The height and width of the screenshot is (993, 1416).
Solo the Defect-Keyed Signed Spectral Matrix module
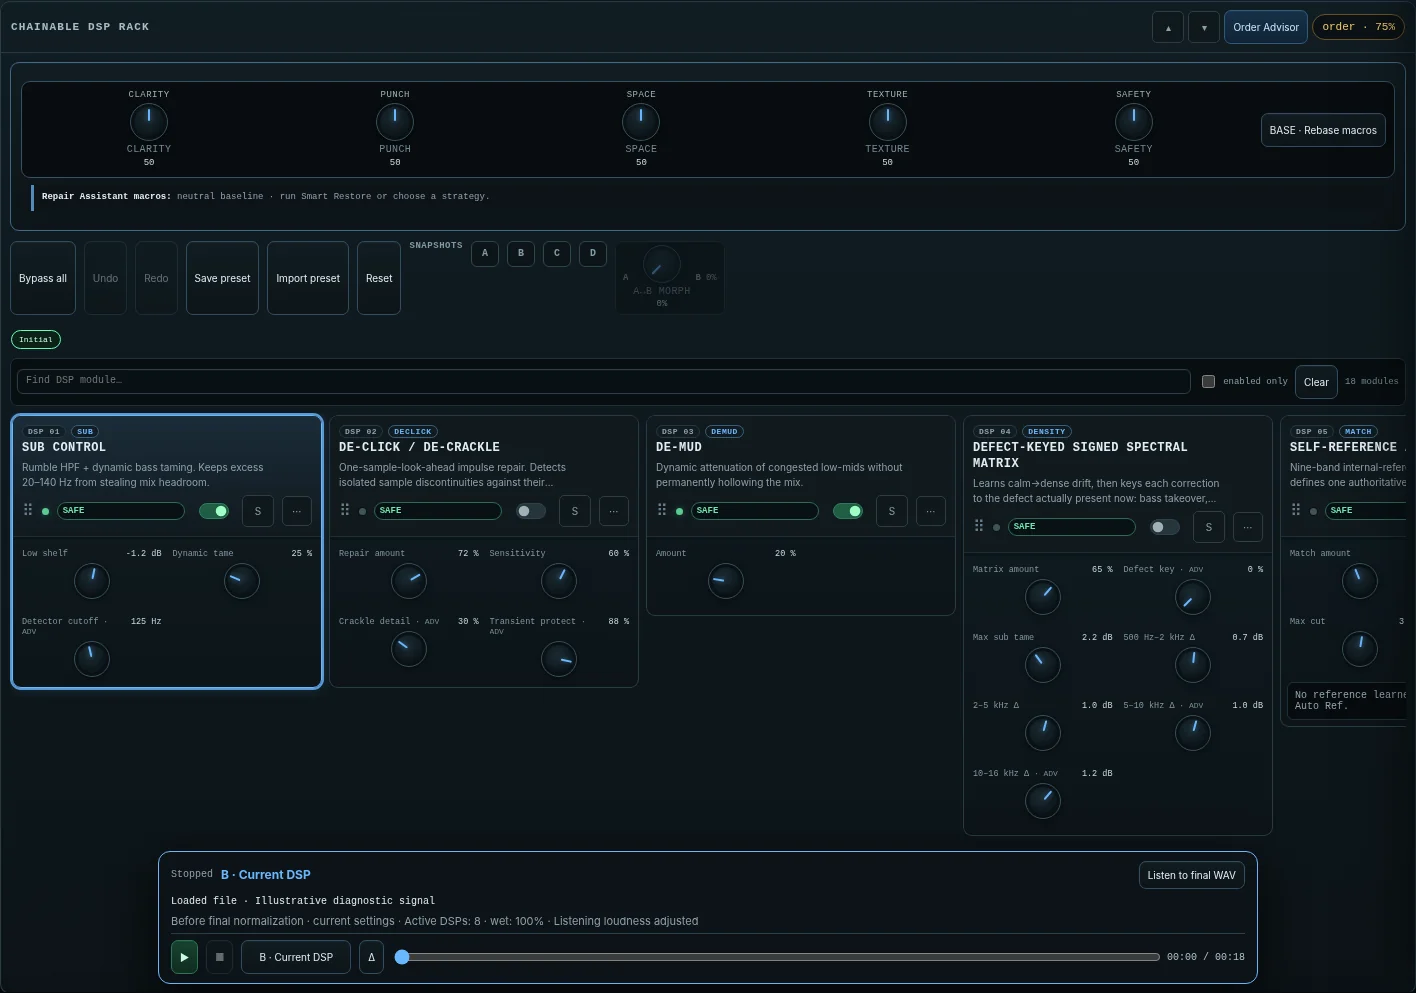tap(1209, 527)
